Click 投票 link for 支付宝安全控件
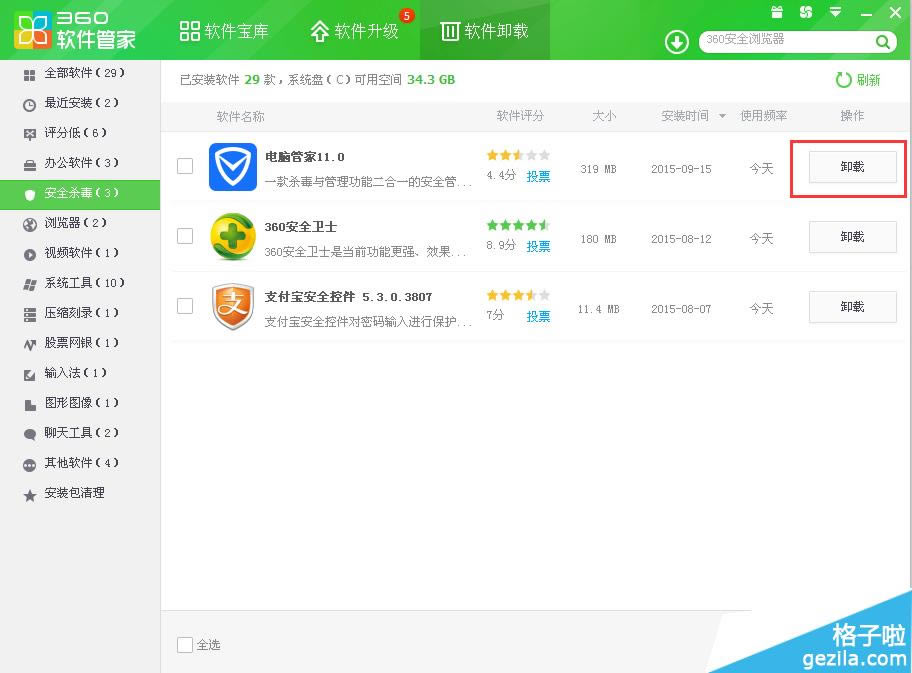Viewport: 912px width, 673px height. 538,316
